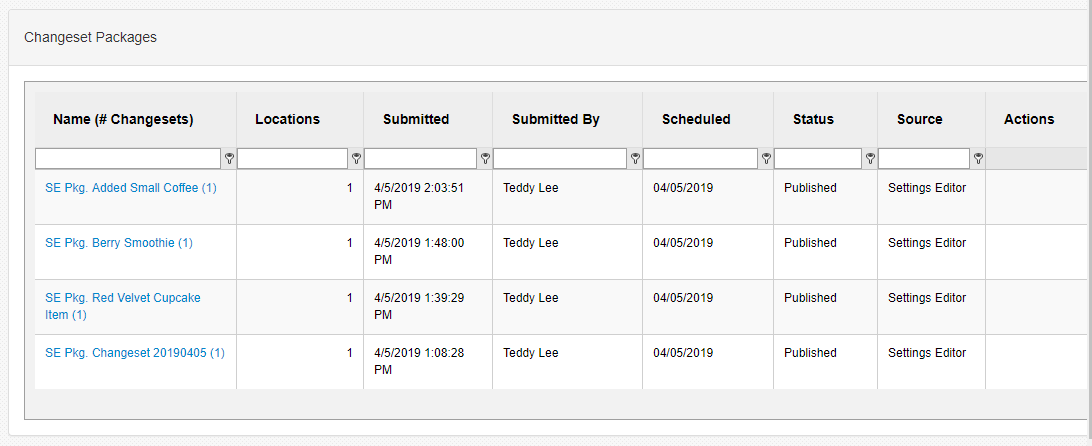This screenshot has height=446, width=1092.
Task: Focus the Locations filter text box
Action: (x=292, y=159)
